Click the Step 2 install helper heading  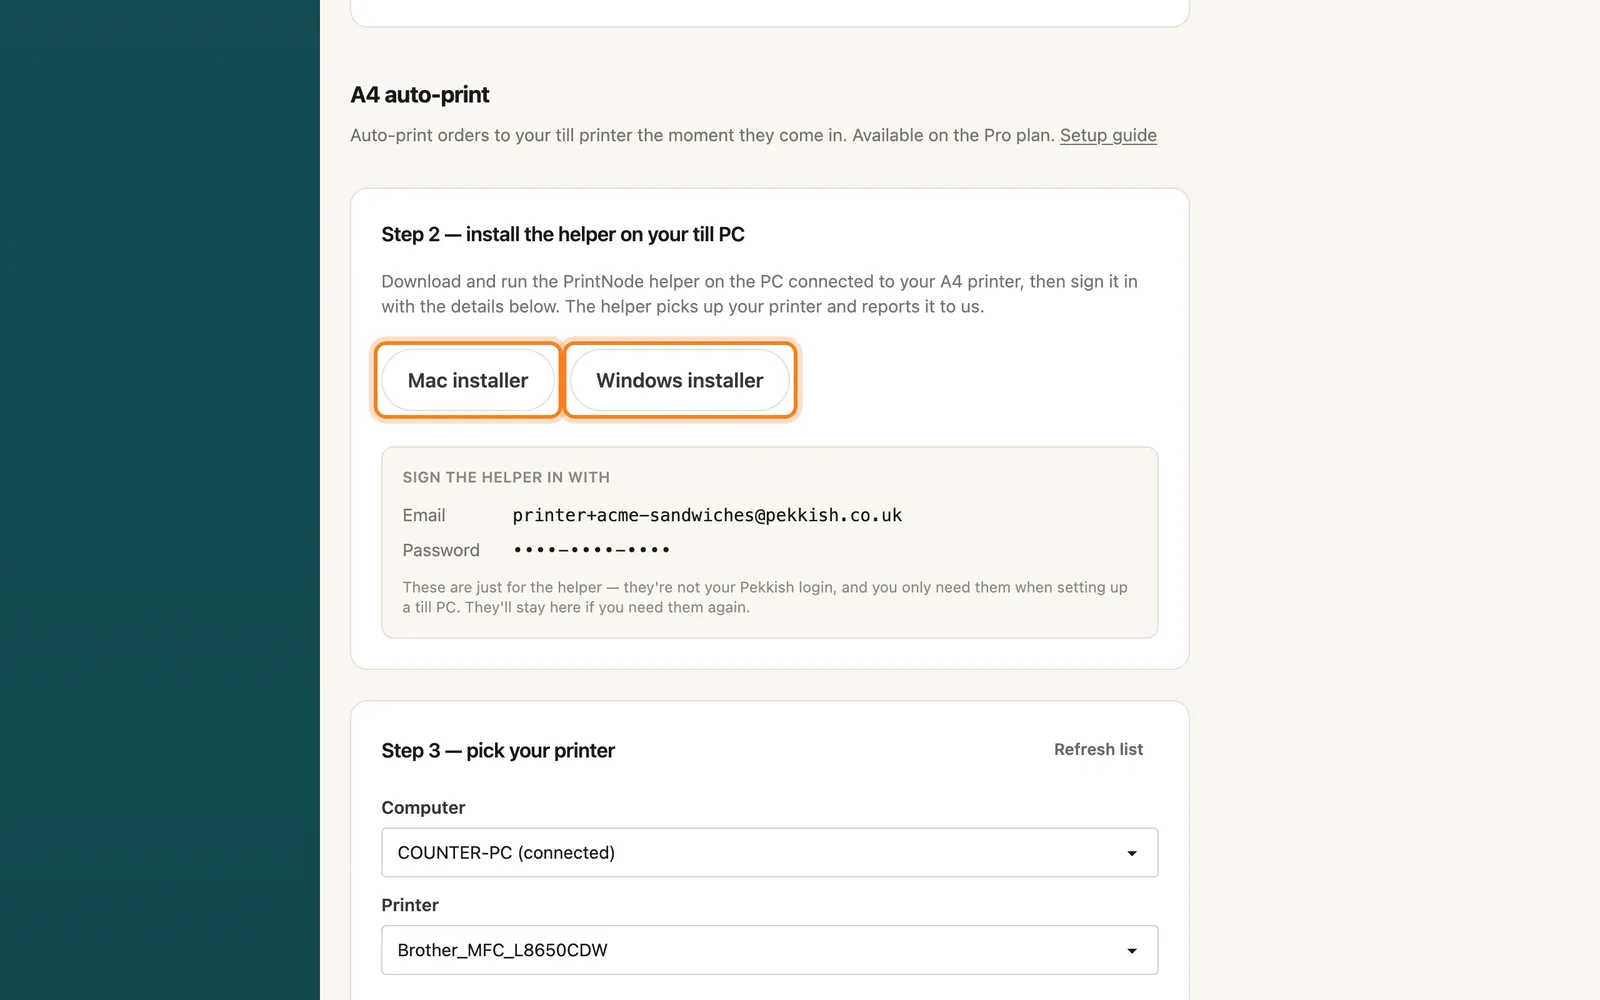point(563,234)
